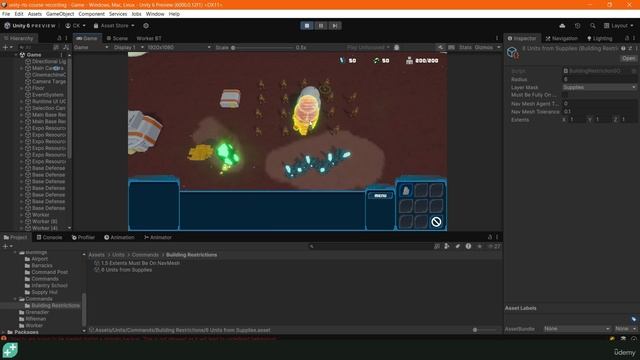Click the Pause button in toolbar
The width and height of the screenshot is (640, 360).
click(x=321, y=26)
